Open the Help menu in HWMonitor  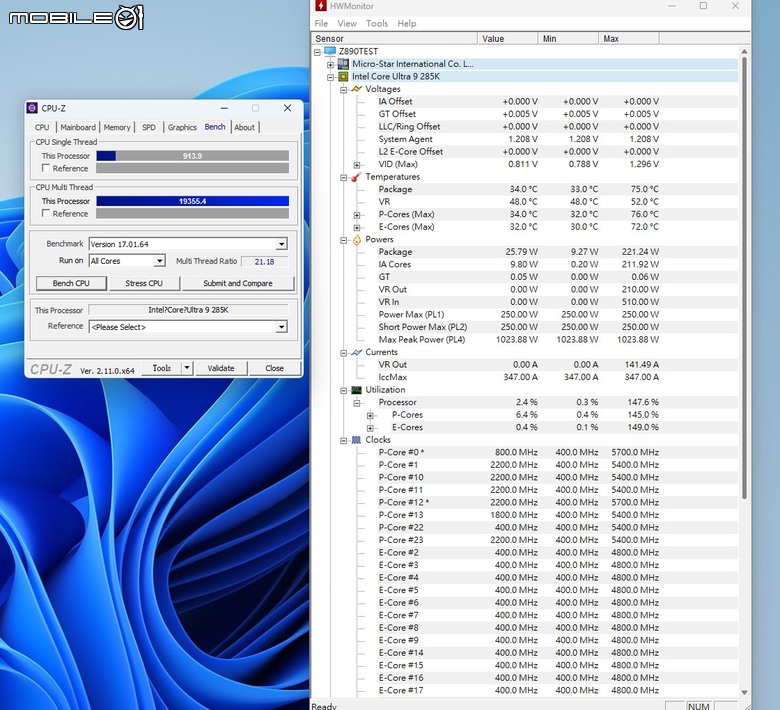407,23
